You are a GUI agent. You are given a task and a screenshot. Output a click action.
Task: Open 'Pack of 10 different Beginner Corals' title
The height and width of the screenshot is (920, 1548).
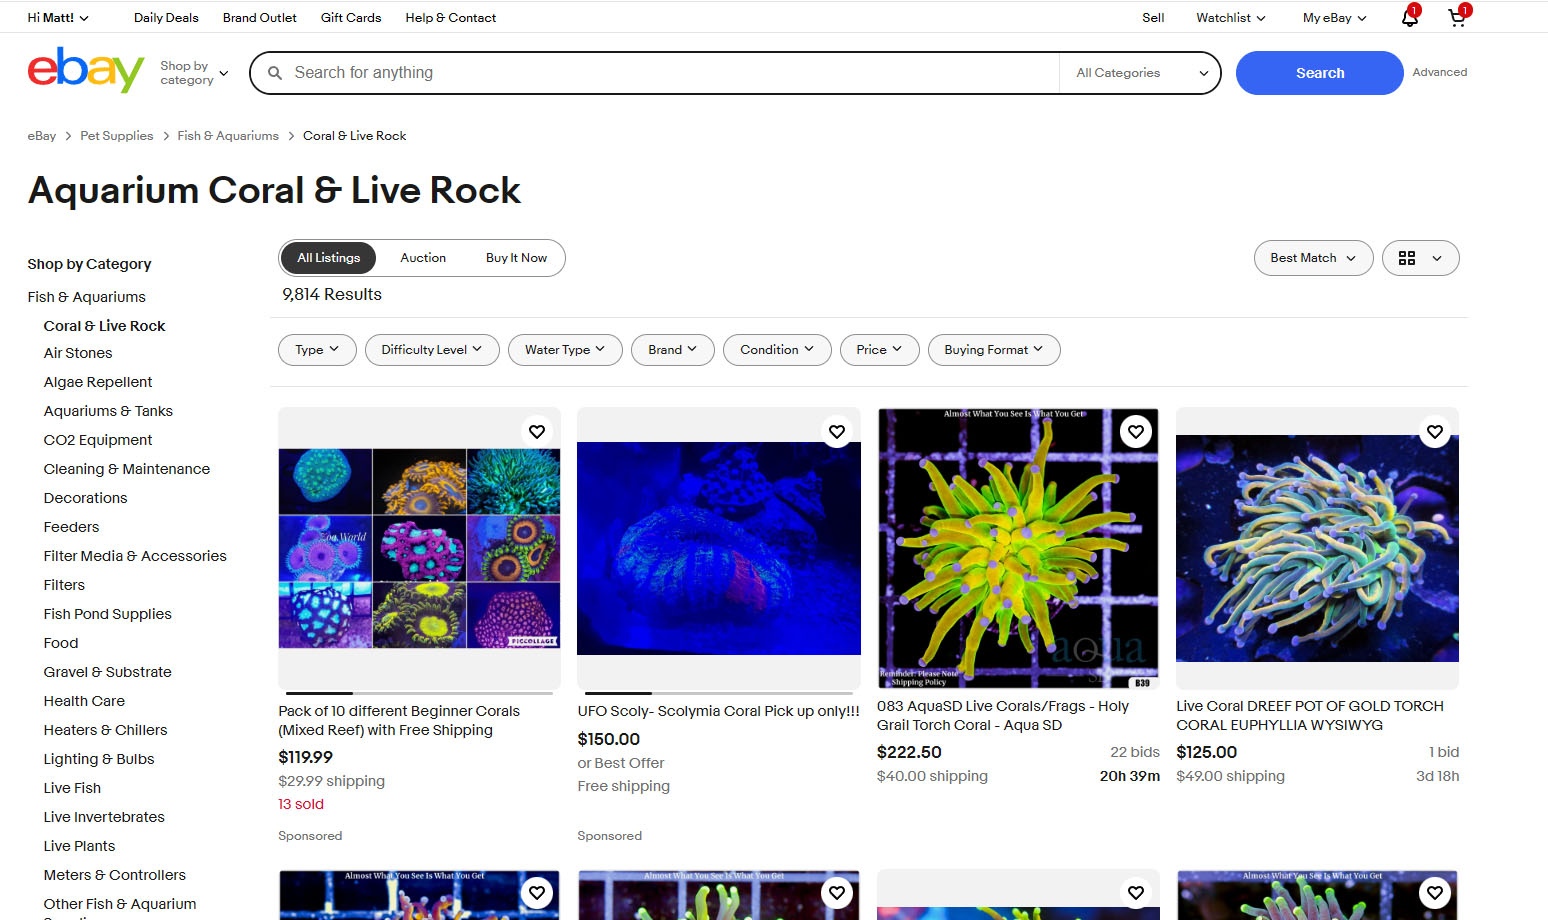pyautogui.click(x=399, y=721)
